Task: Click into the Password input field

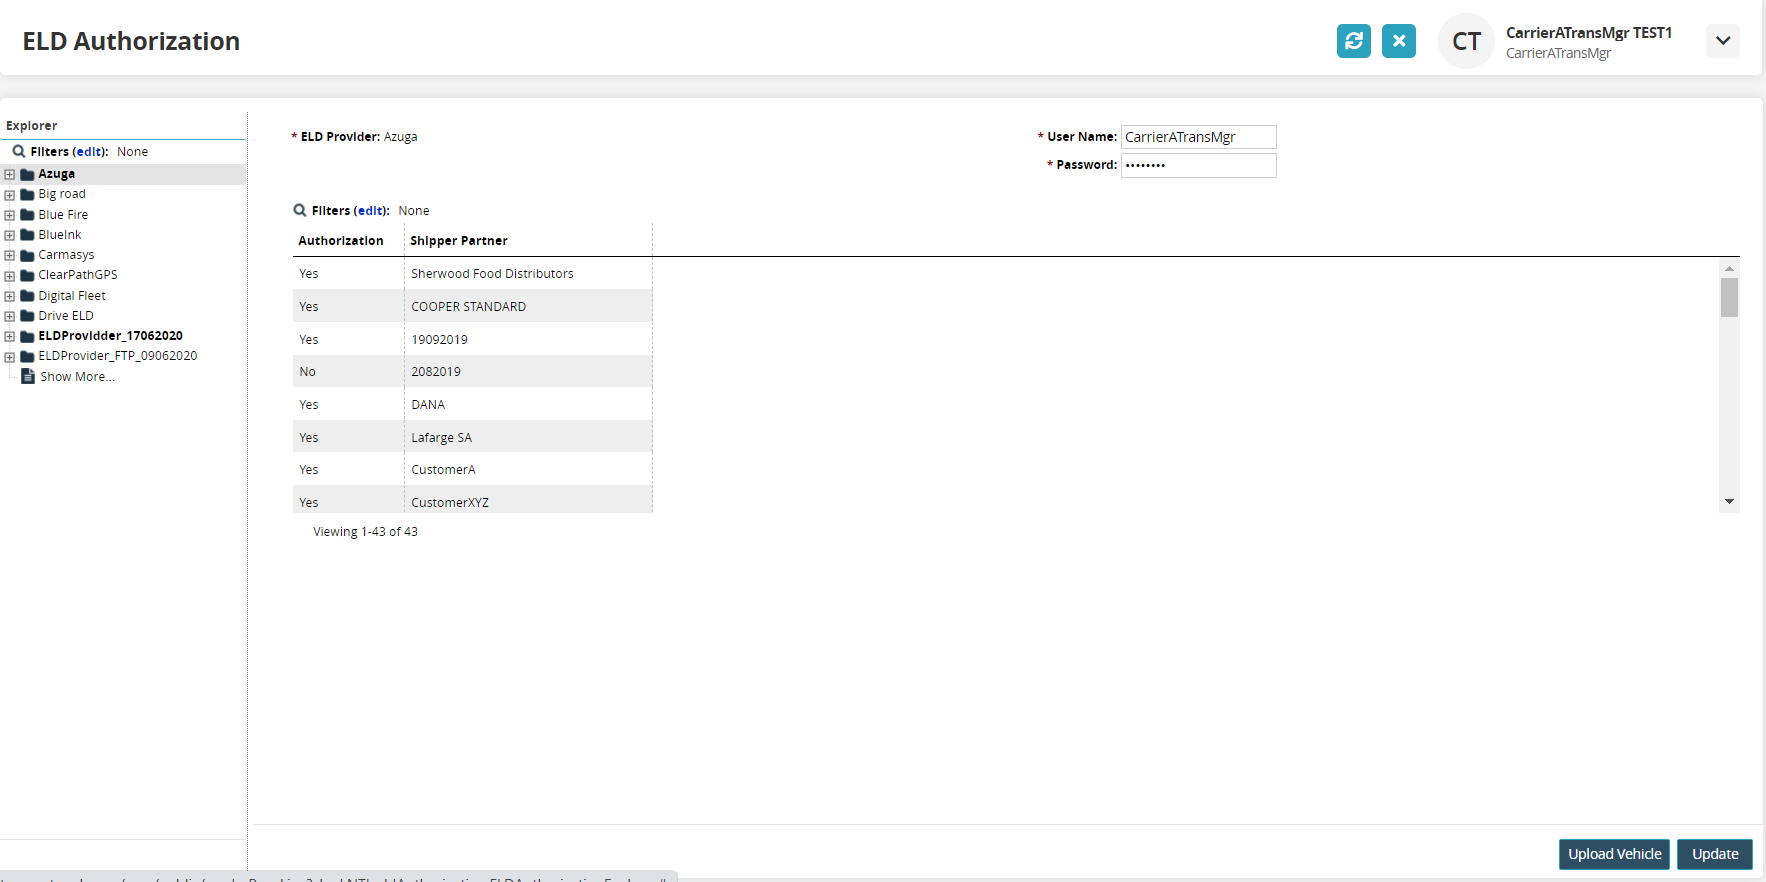Action: pos(1198,165)
